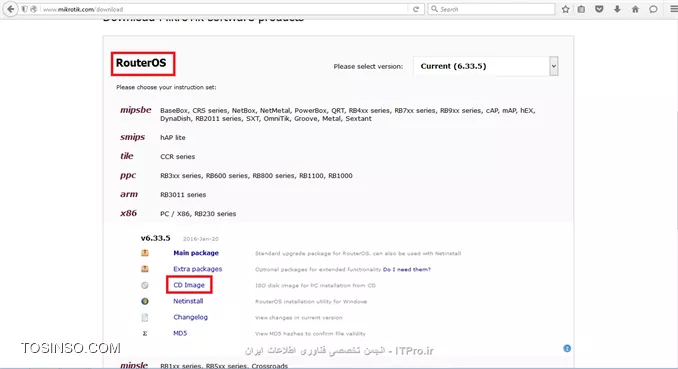The image size is (678, 369).
Task: Open chat speech bubble icon
Action: [653, 9]
